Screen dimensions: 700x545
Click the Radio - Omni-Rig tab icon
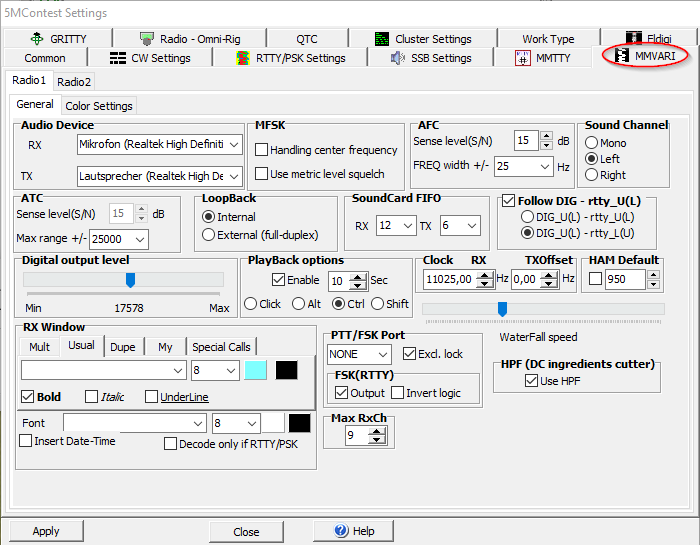tap(147, 39)
